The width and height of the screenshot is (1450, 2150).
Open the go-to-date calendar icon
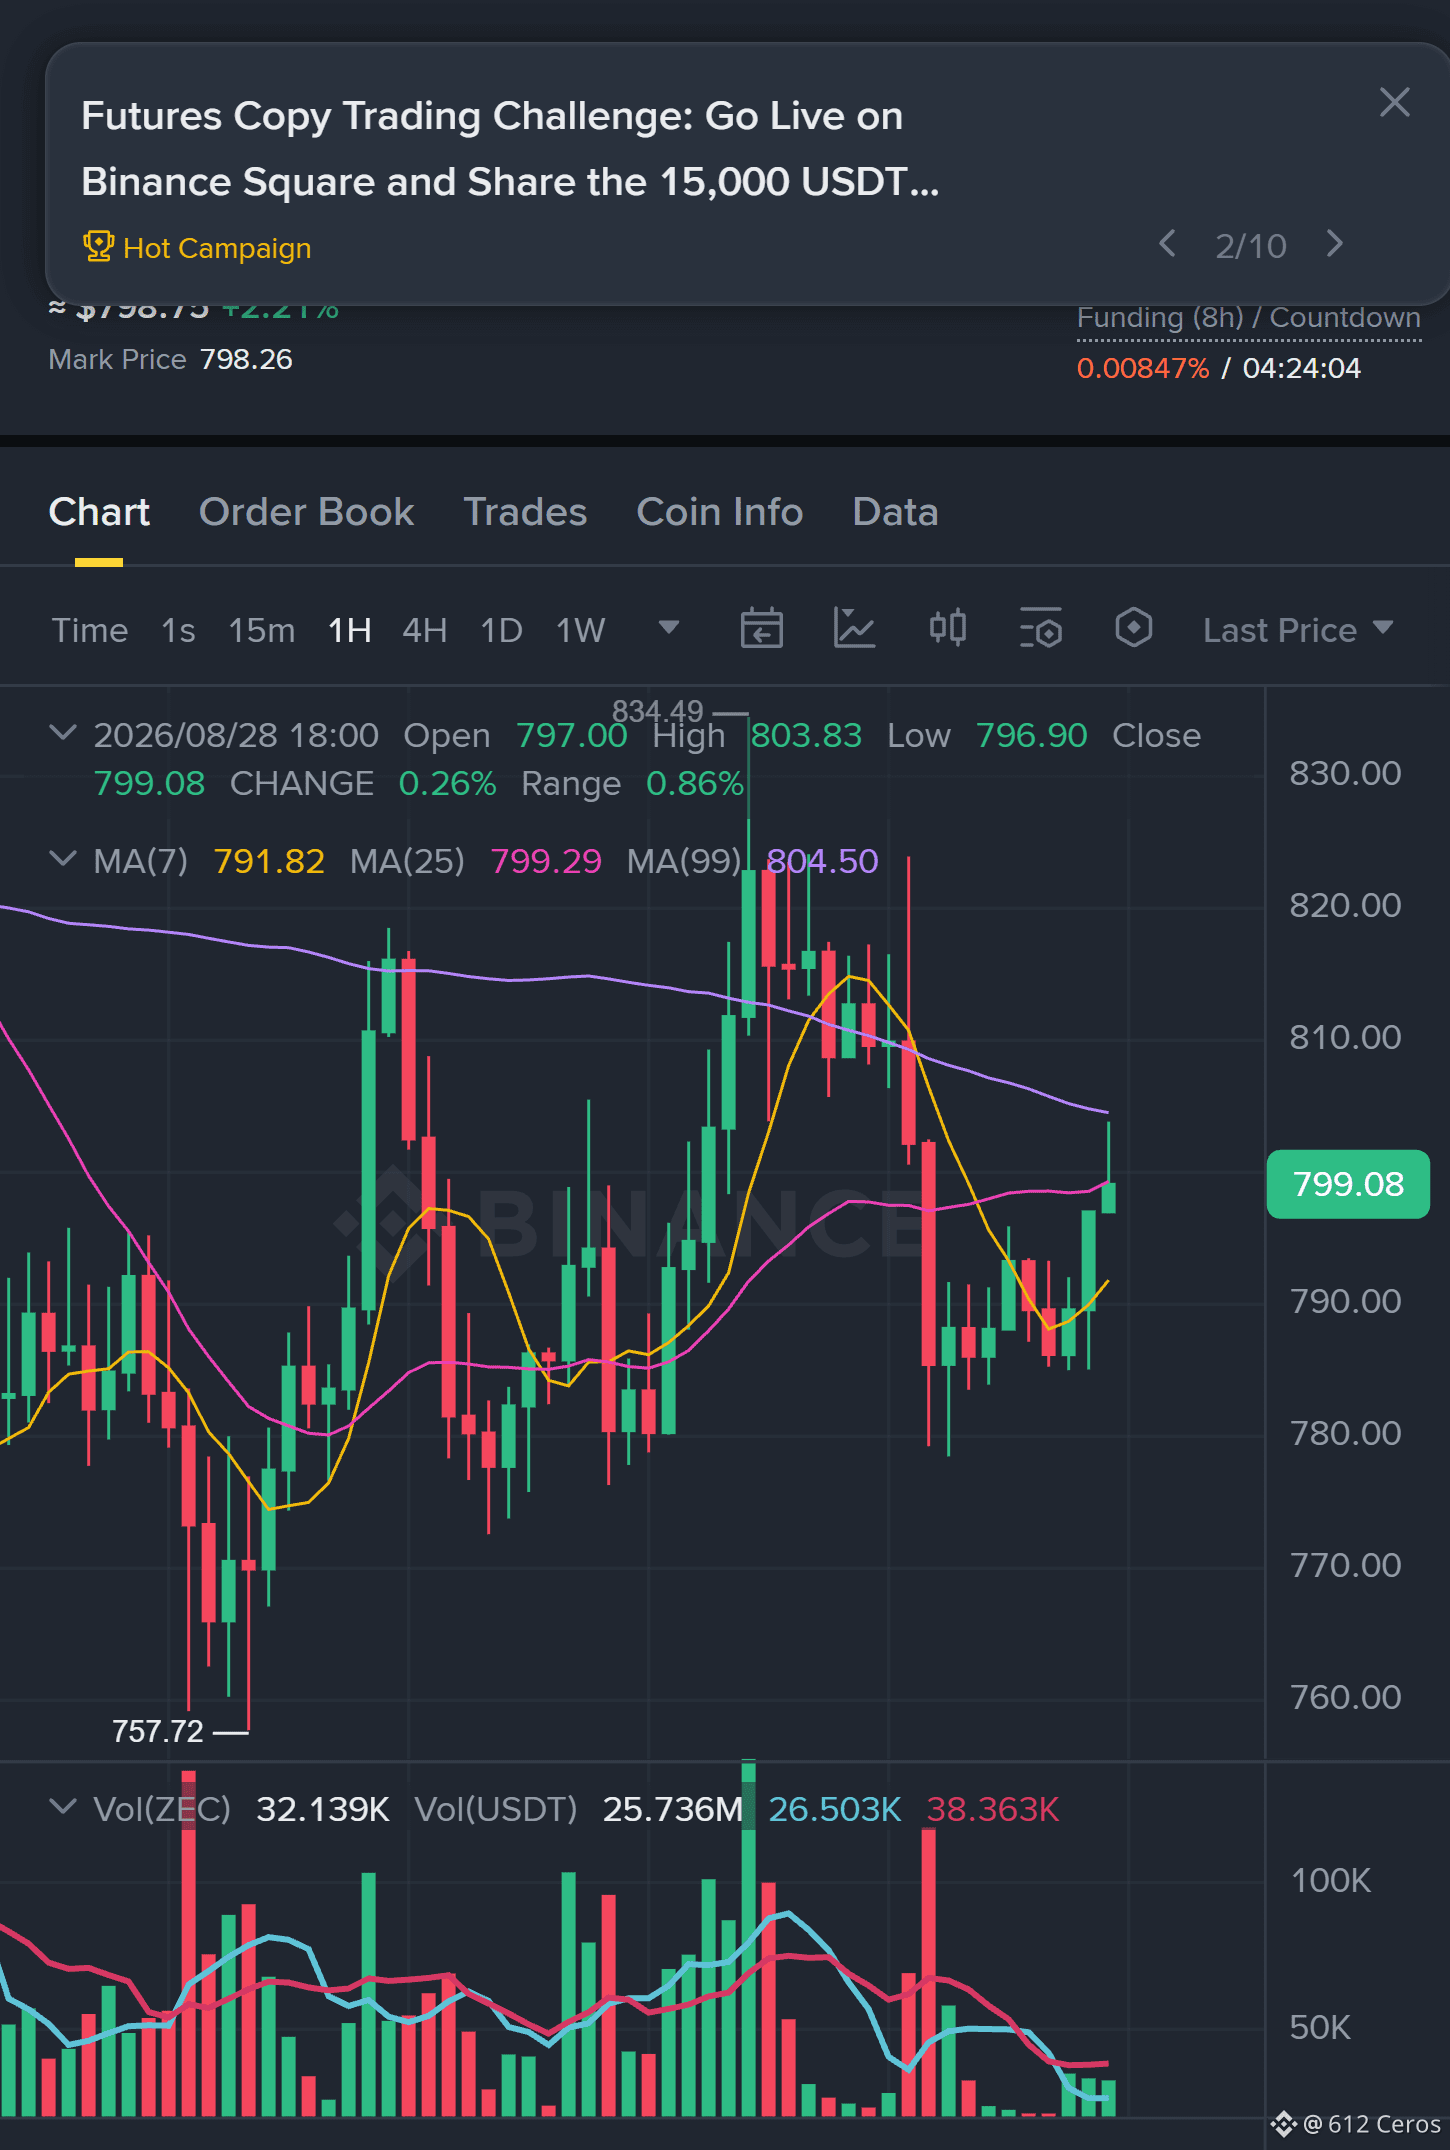[x=761, y=629]
